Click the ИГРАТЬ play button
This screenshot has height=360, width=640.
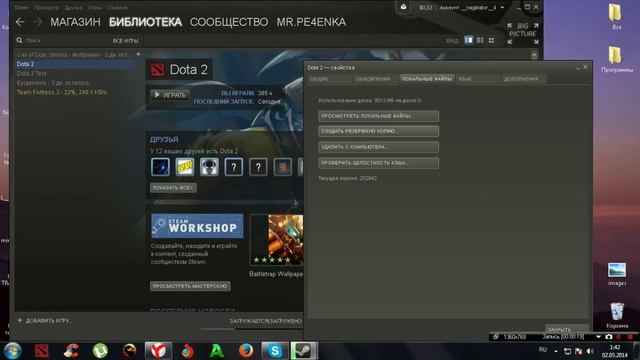tap(170, 95)
